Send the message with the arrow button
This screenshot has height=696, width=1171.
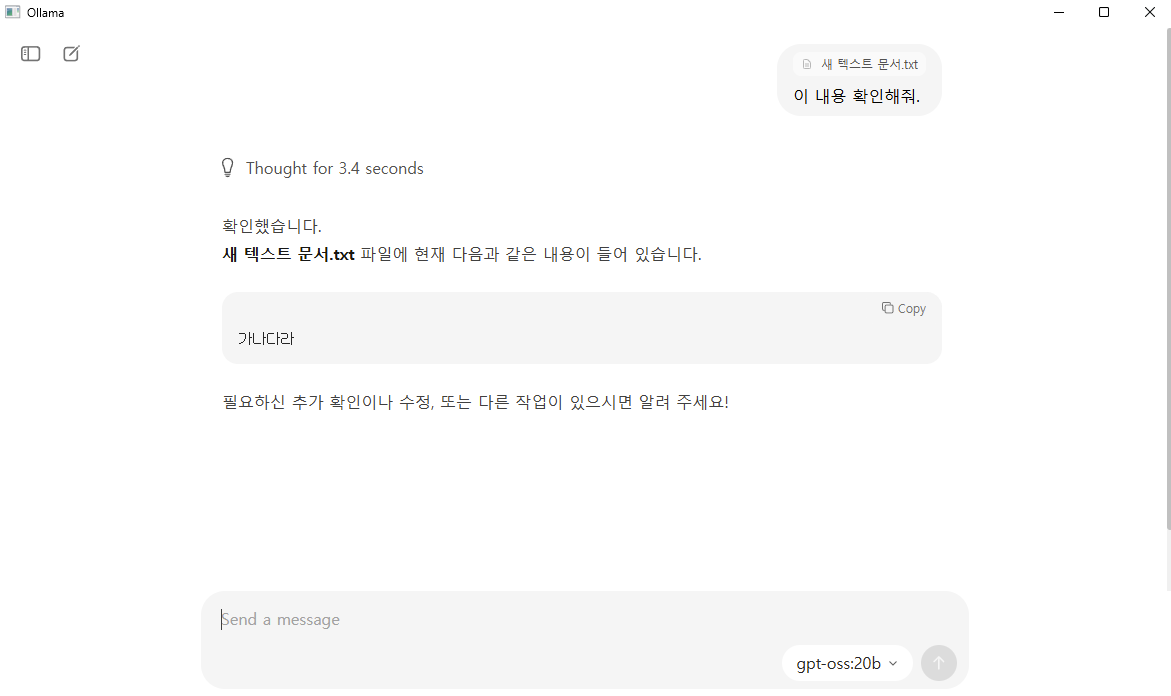click(x=939, y=663)
